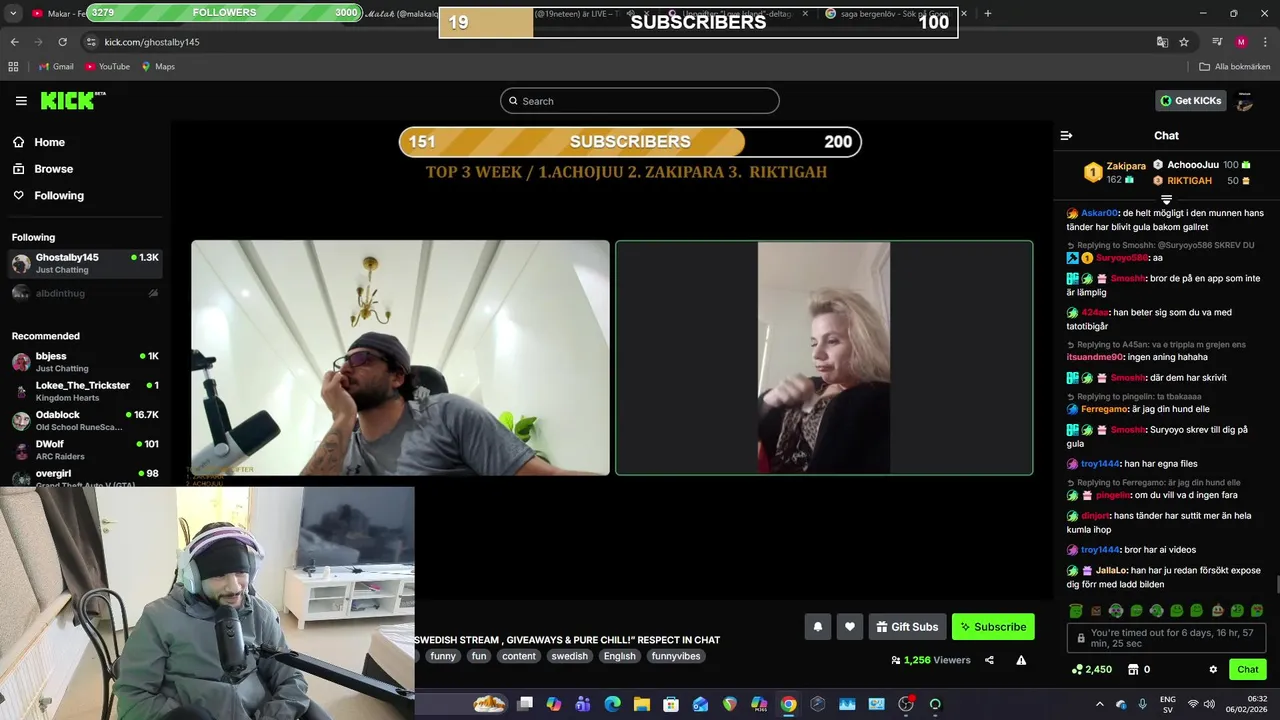Open Gmail bookmark

click(56, 67)
